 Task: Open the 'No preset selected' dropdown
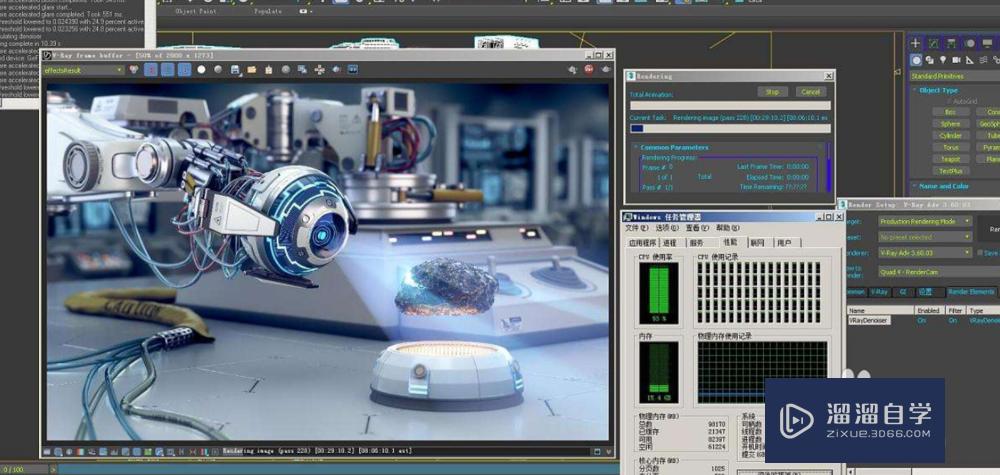(x=925, y=237)
